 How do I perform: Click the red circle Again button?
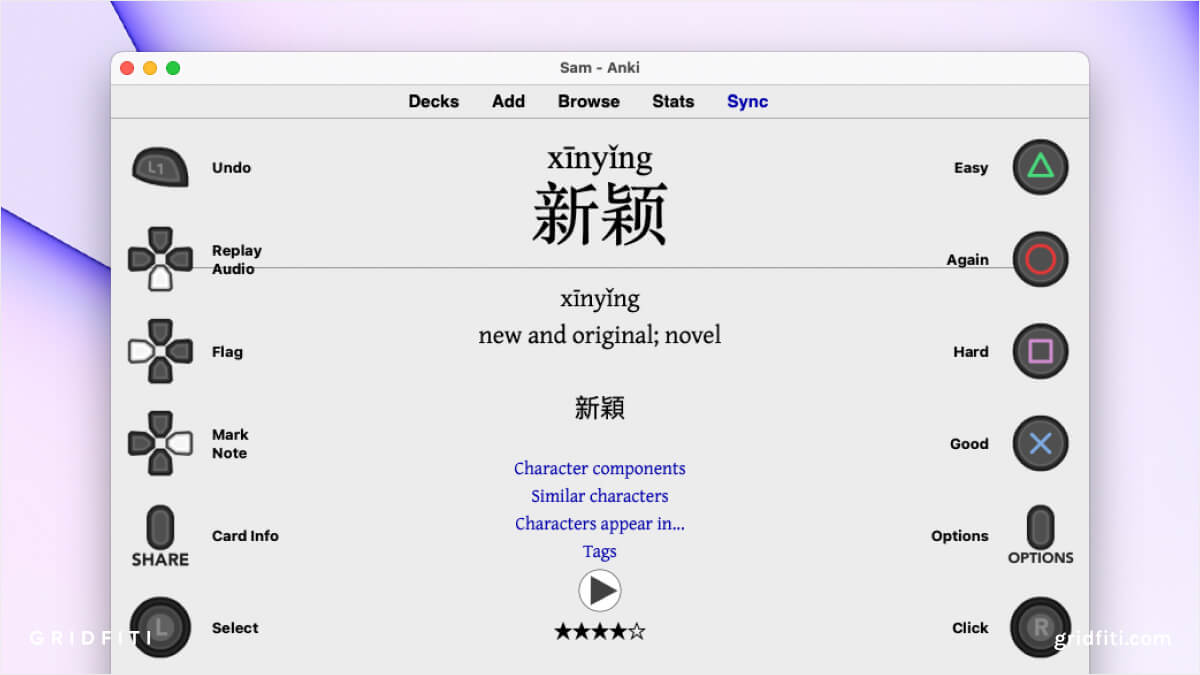1041,259
